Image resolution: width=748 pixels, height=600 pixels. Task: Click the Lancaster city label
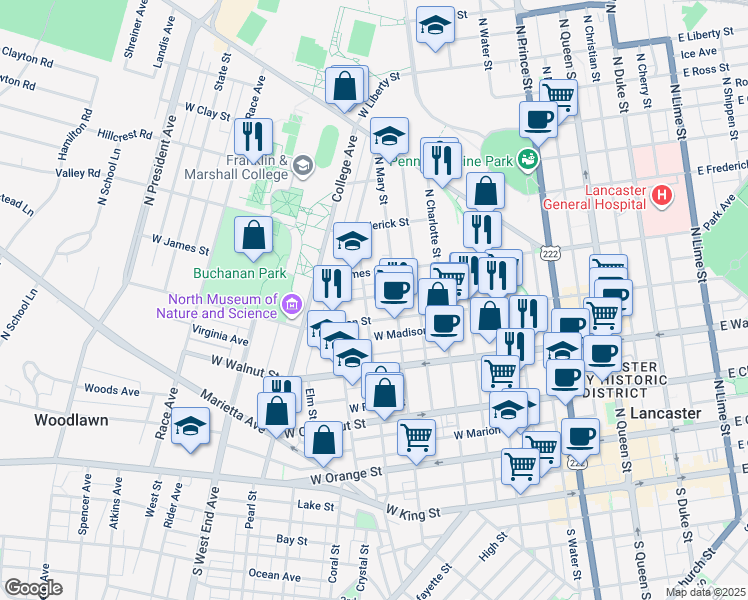[x=665, y=413]
